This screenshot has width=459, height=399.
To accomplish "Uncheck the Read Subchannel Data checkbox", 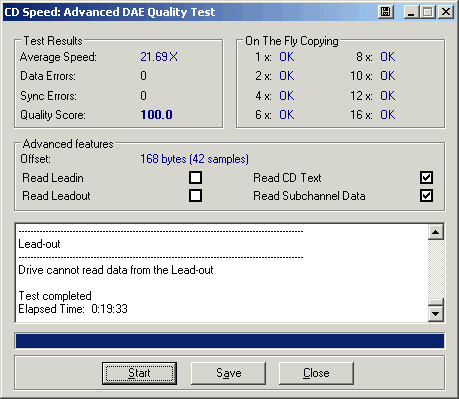I will click(427, 196).
